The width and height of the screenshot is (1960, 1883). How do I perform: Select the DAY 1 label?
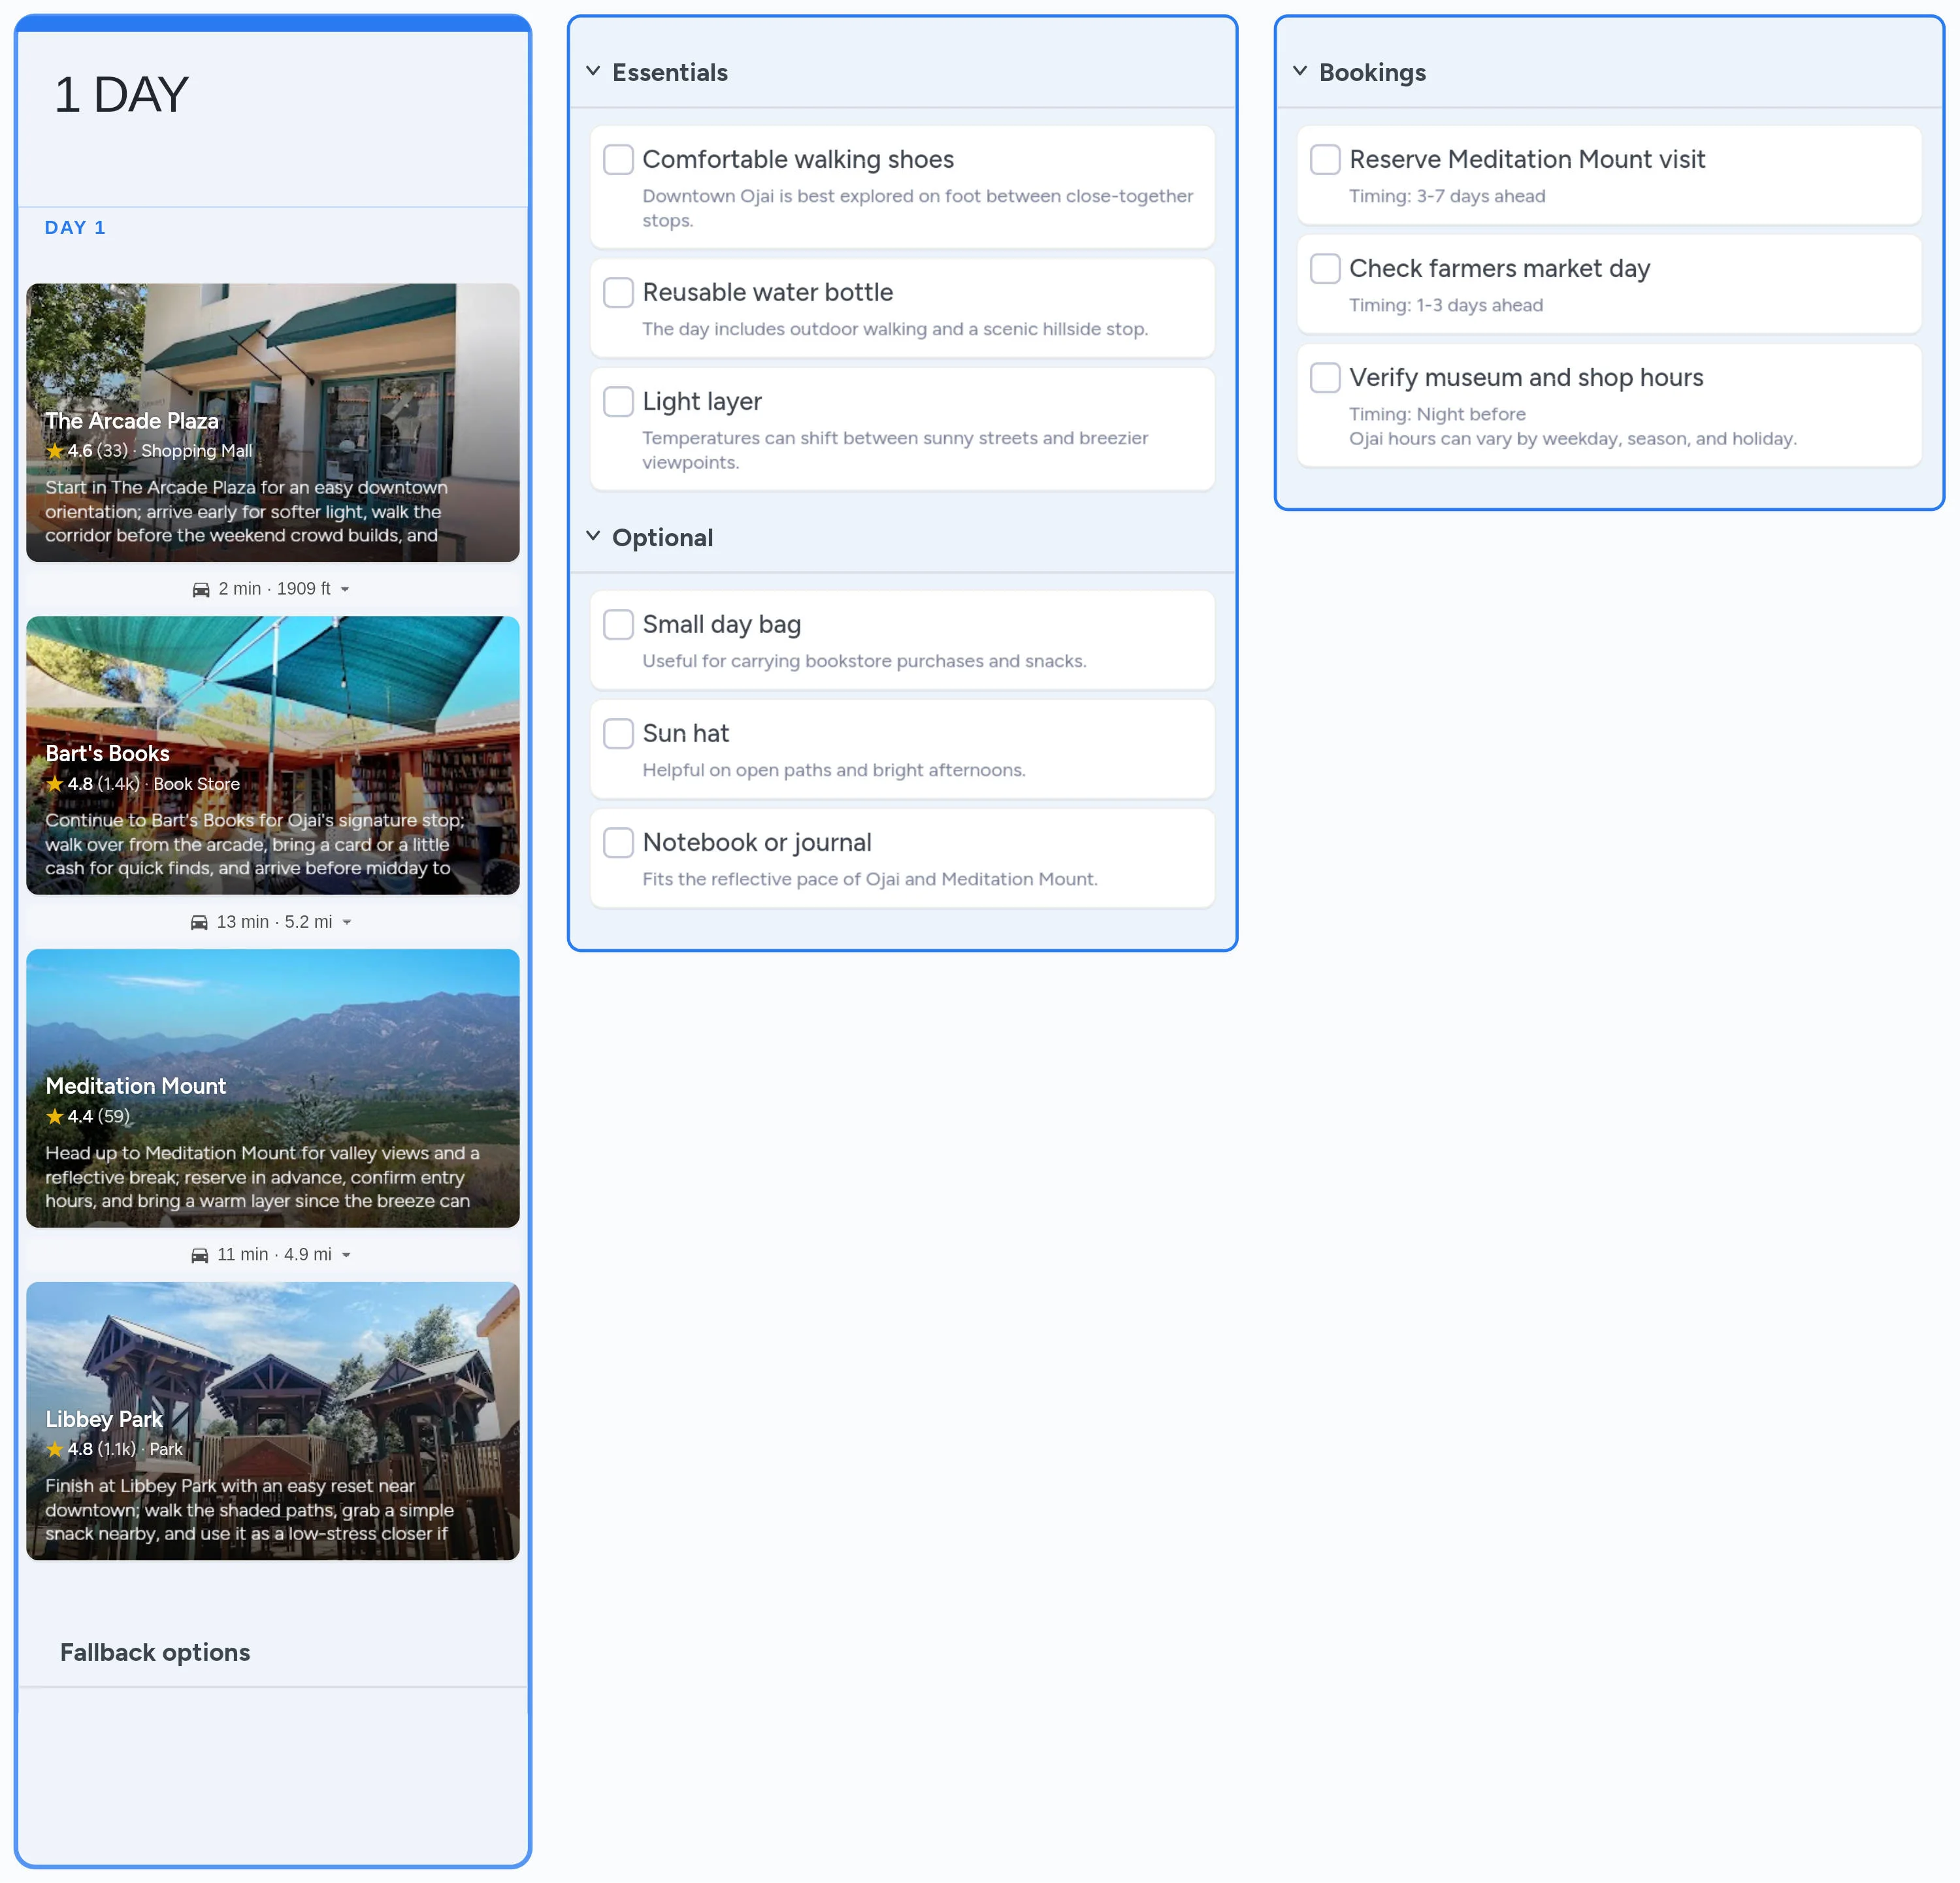point(75,227)
